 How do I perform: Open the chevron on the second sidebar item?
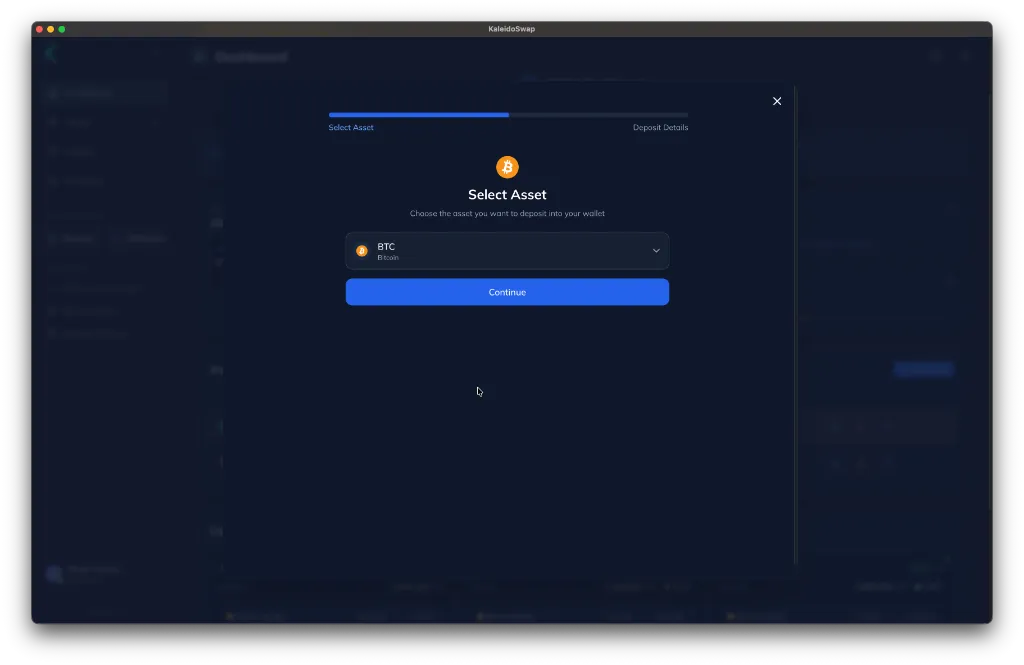[158, 122]
